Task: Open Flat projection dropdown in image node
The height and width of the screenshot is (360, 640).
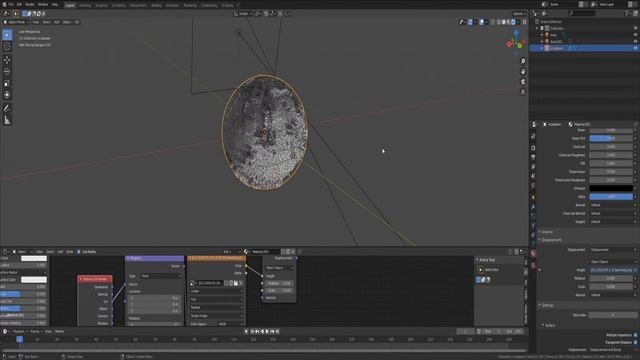Action: 216,299
